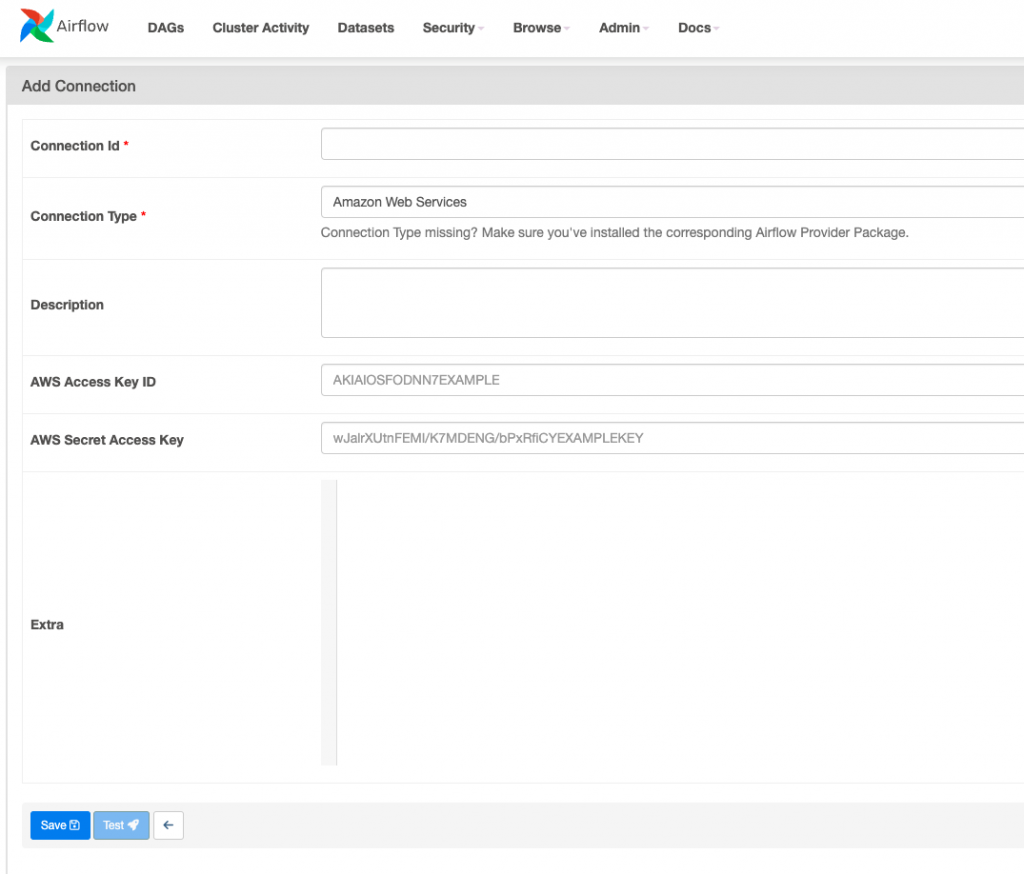Viewport: 1024px width, 874px height.
Task: Open the Admin dropdown menu
Action: click(x=624, y=27)
